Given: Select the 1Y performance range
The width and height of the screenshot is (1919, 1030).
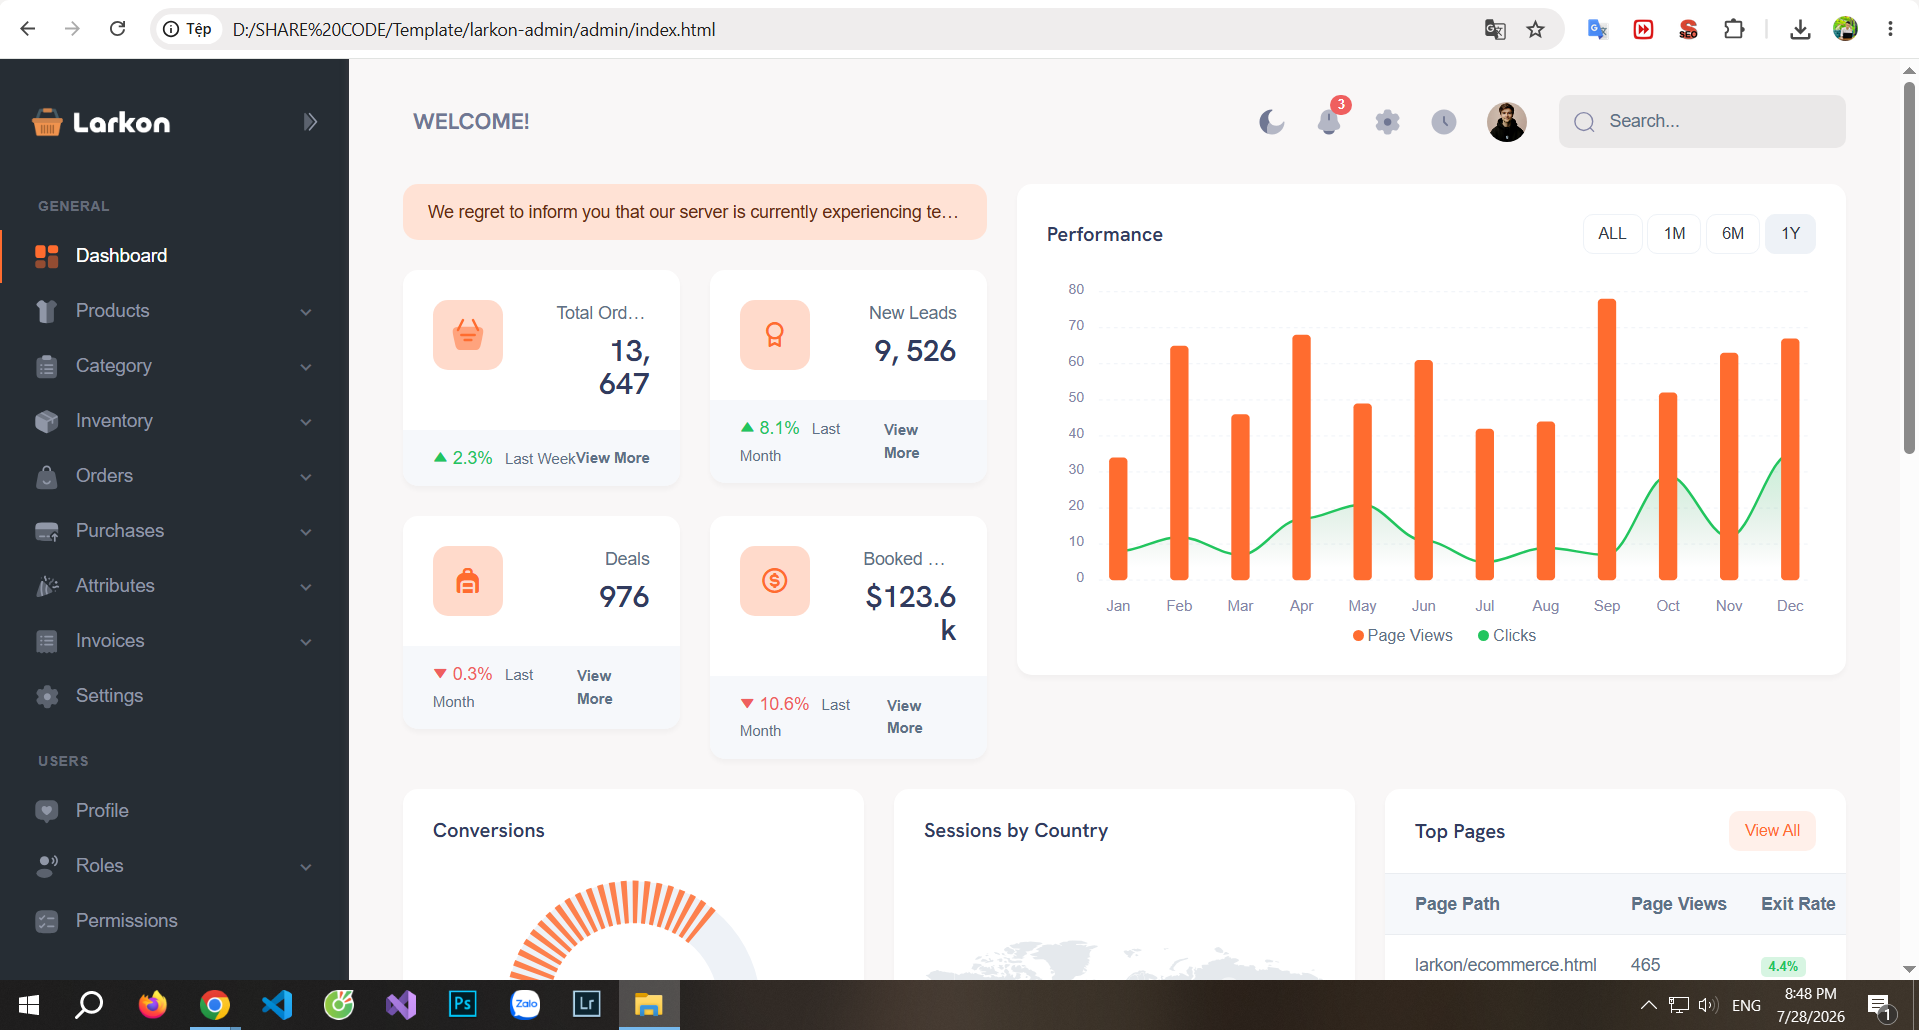Looking at the screenshot, I should 1790,234.
